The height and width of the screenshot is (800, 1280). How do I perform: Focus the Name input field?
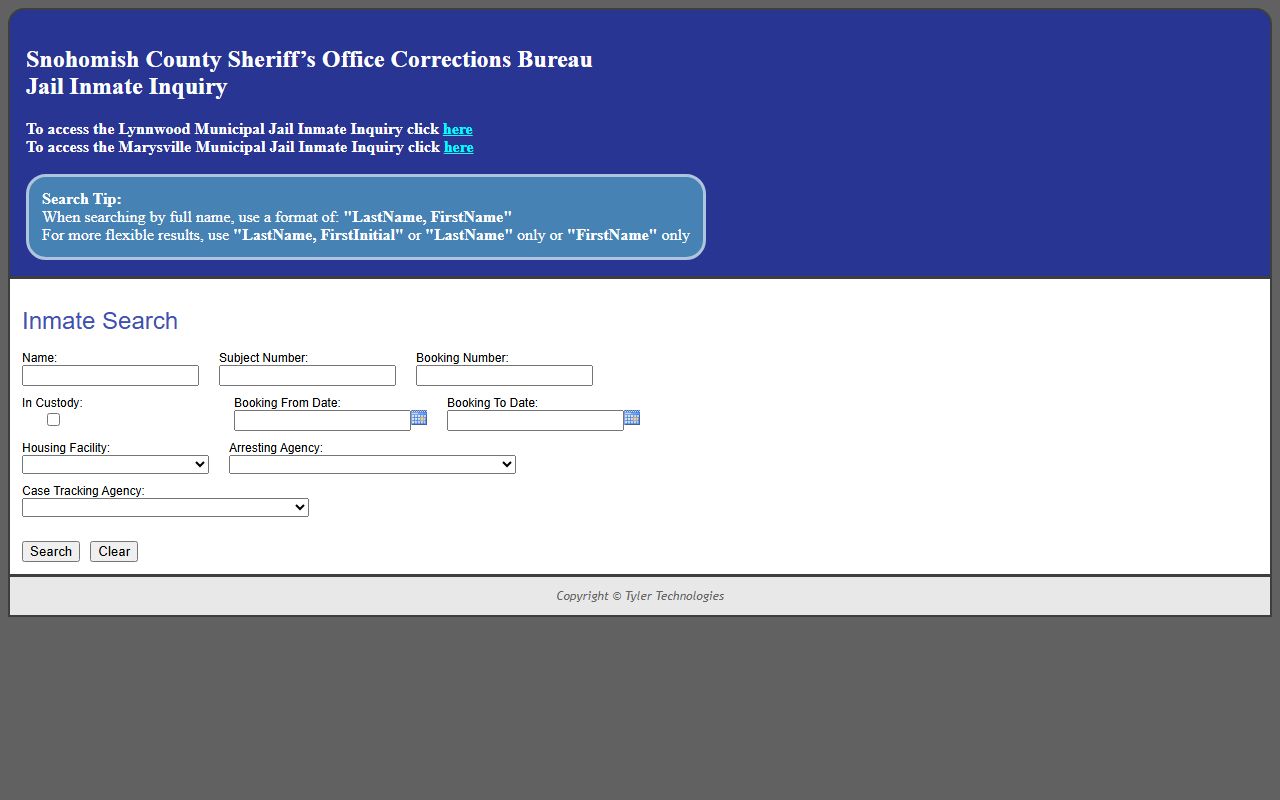pyautogui.click(x=110, y=376)
